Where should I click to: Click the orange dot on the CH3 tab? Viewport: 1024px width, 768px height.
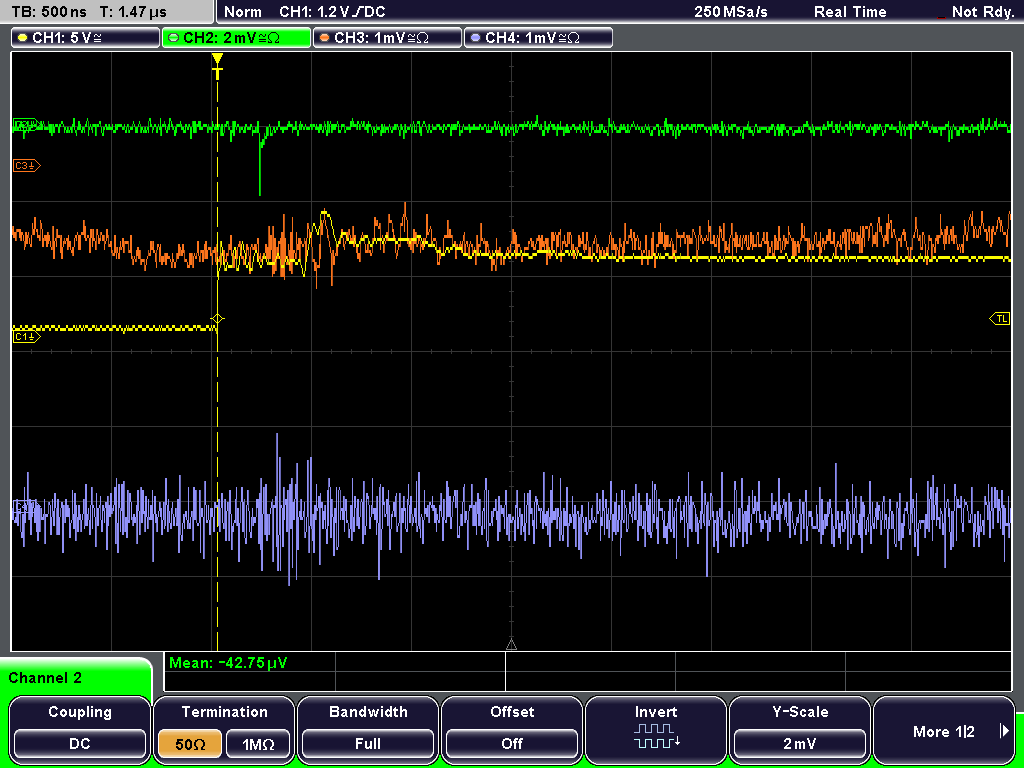coord(324,38)
